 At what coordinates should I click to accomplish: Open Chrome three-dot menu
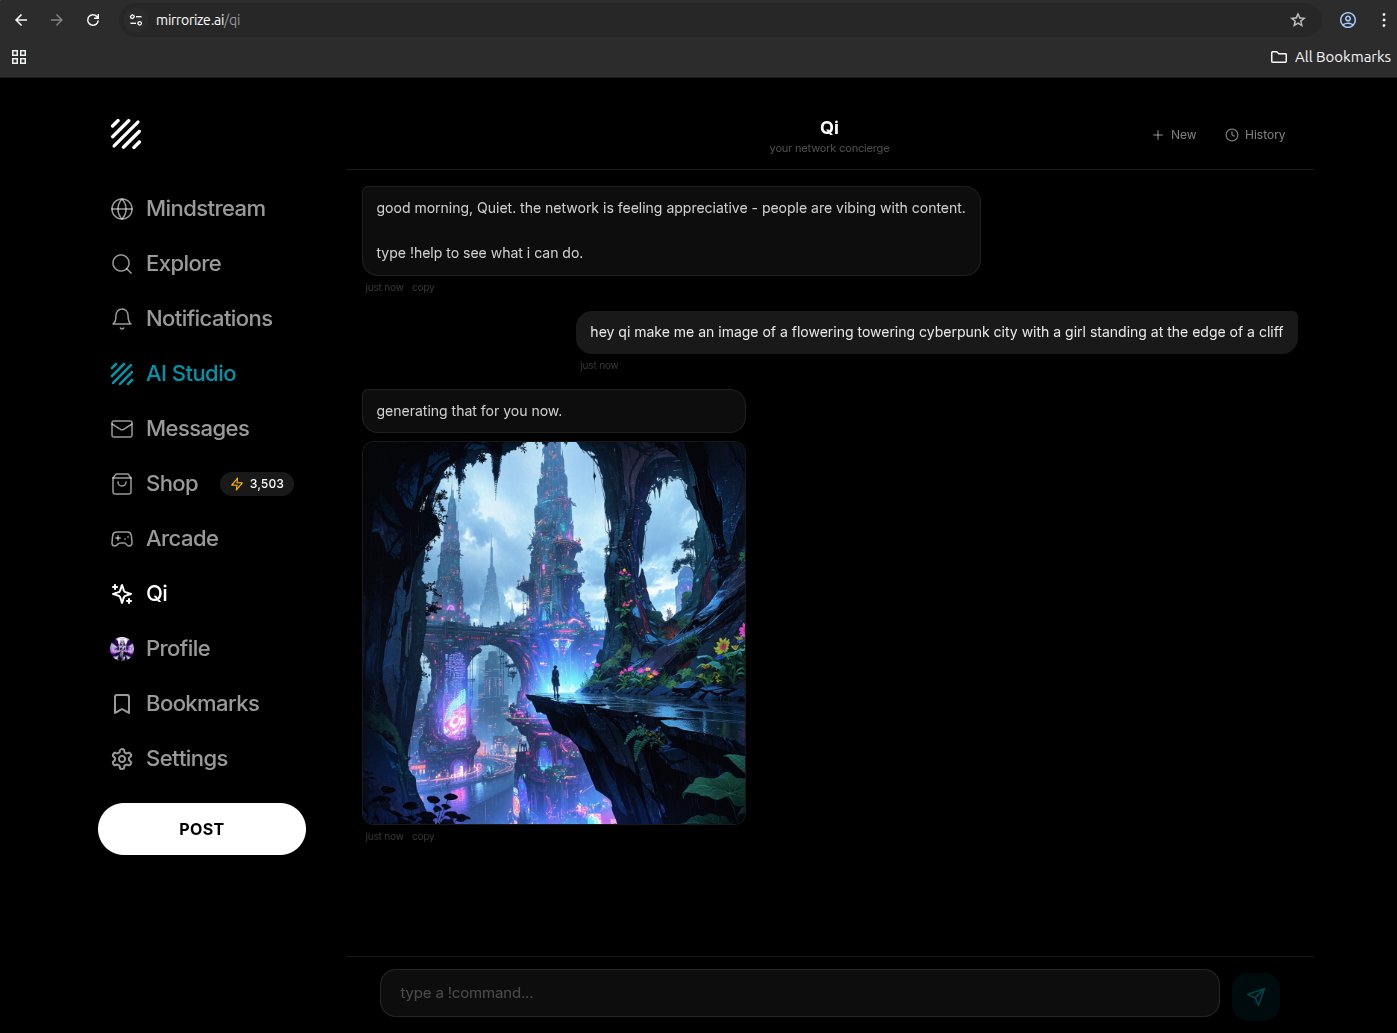[x=1384, y=20]
